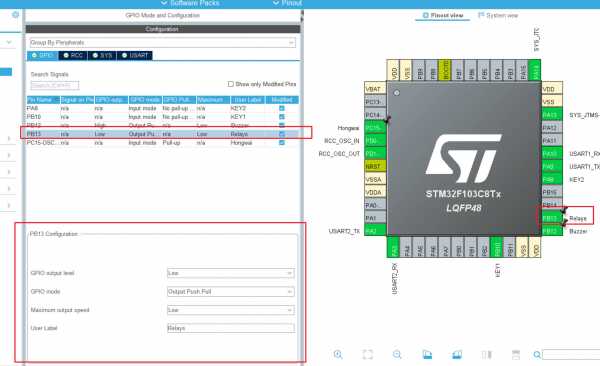Click the fit-to-screen icon under pinout
Viewport: 600px width, 366px height.
tap(367, 355)
